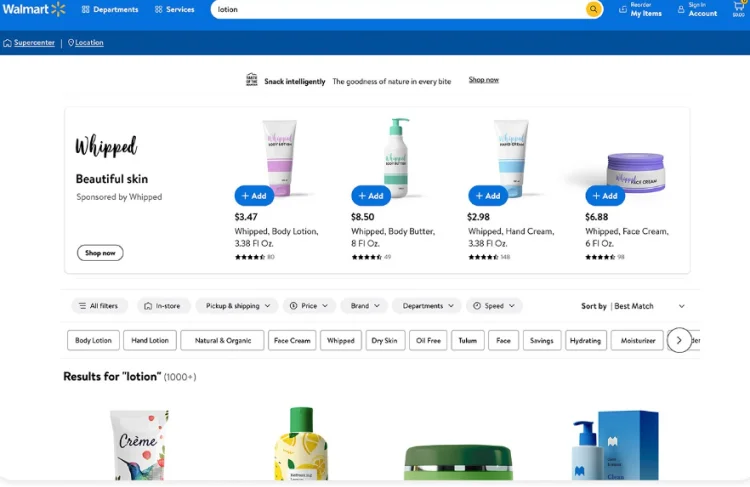Open the shopping cart icon
The width and height of the screenshot is (750, 487).
pyautogui.click(x=739, y=9)
